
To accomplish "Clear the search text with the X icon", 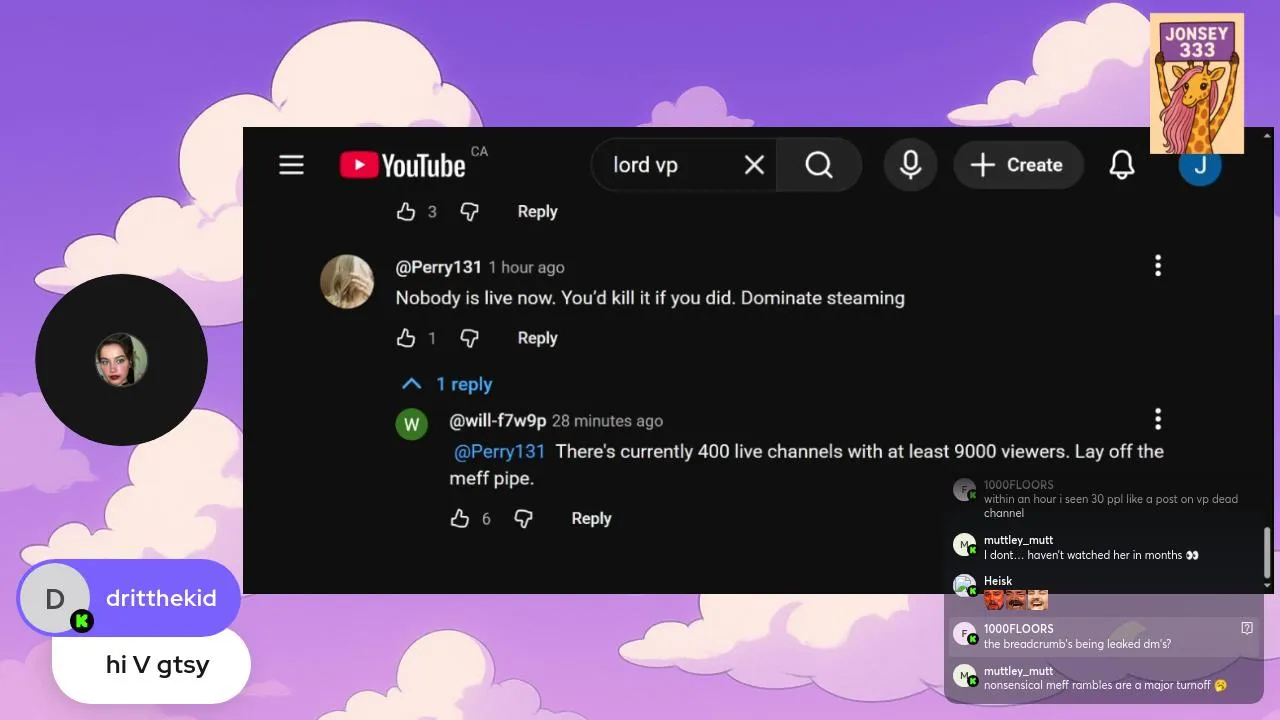I will [754, 165].
